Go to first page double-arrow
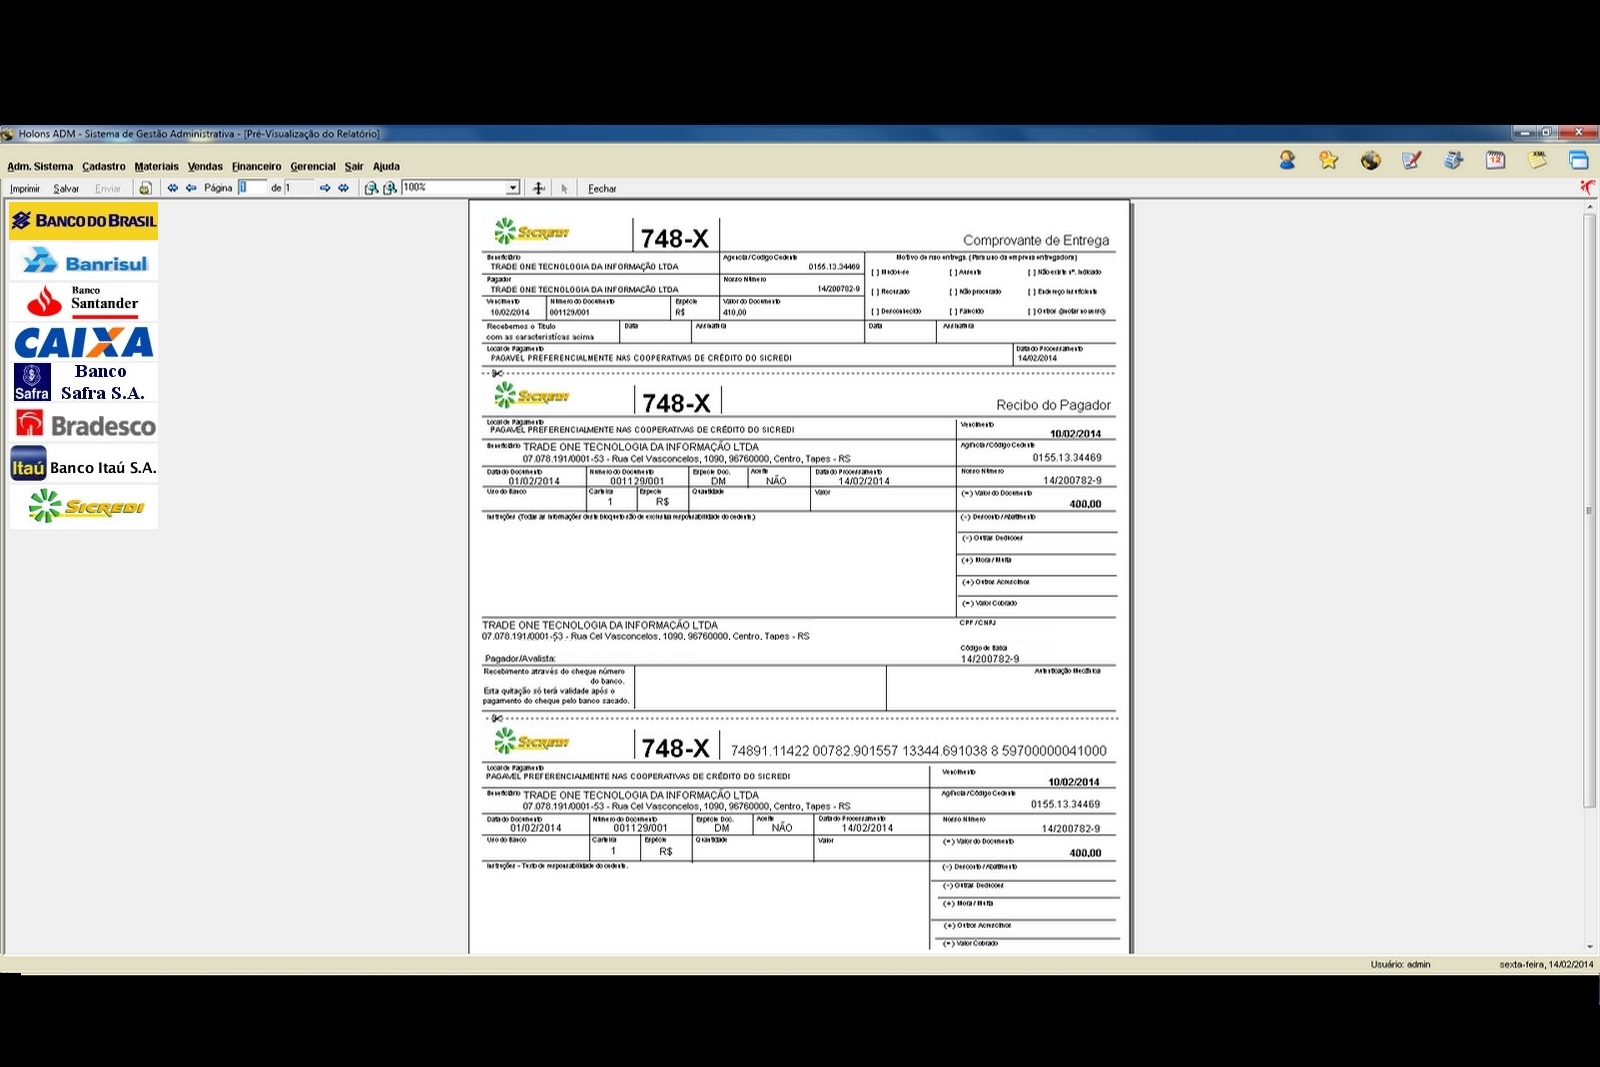The height and width of the screenshot is (1067, 1600). [x=172, y=188]
